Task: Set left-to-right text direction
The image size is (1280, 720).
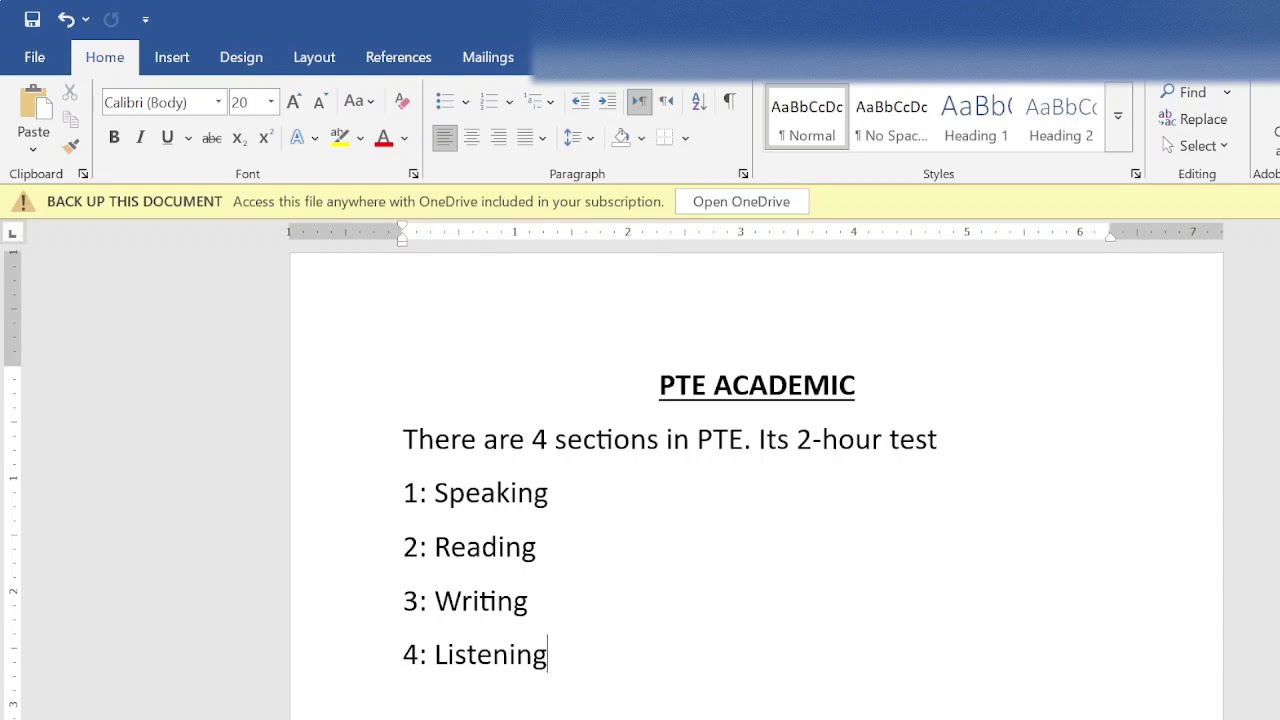Action: 639,102
